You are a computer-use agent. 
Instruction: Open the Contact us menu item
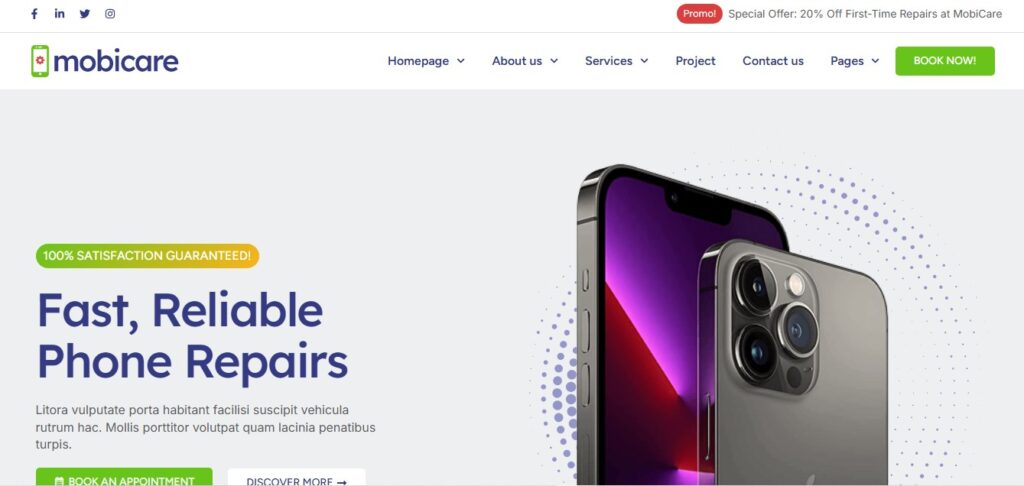click(x=773, y=61)
